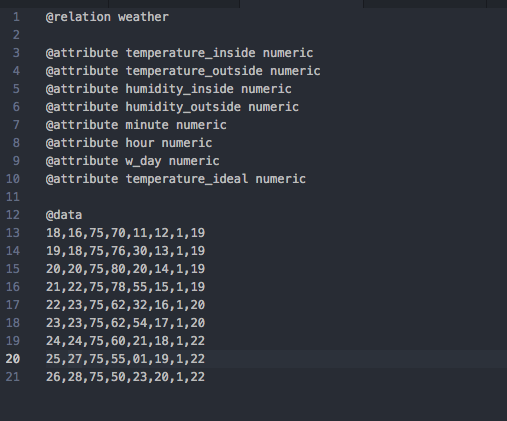Click line number 2 in the gutter
Screen dimensions: 507x421
point(16,35)
